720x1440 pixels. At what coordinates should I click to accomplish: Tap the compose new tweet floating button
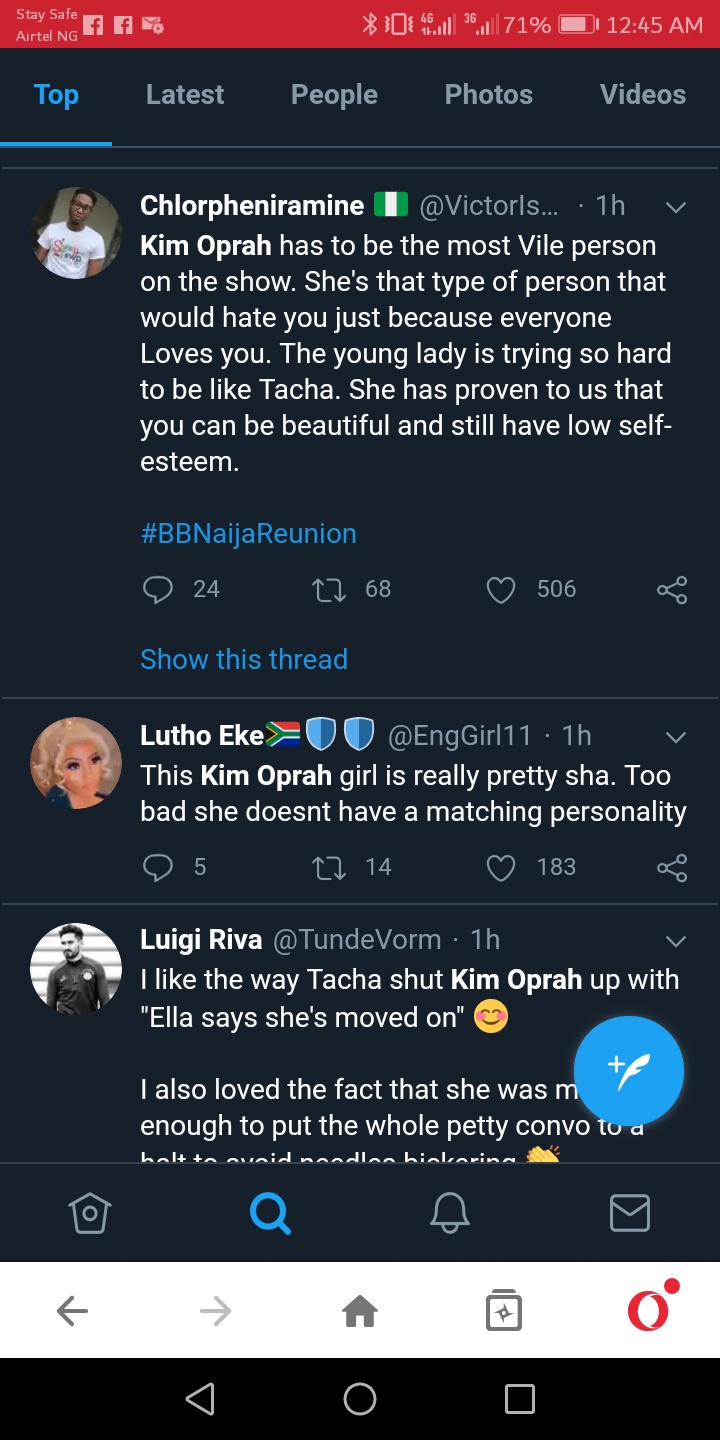(x=629, y=1071)
